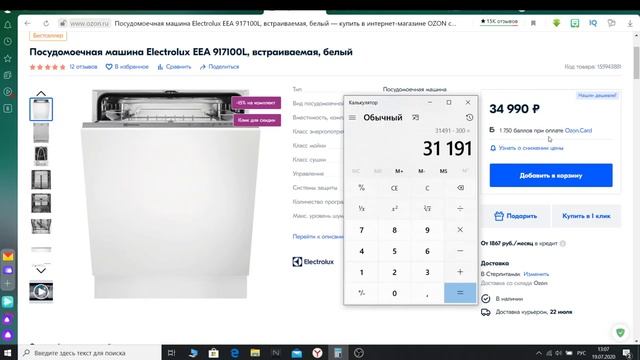The height and width of the screenshot is (360, 640).
Task: Click M+ memory add key
Action: point(399,171)
